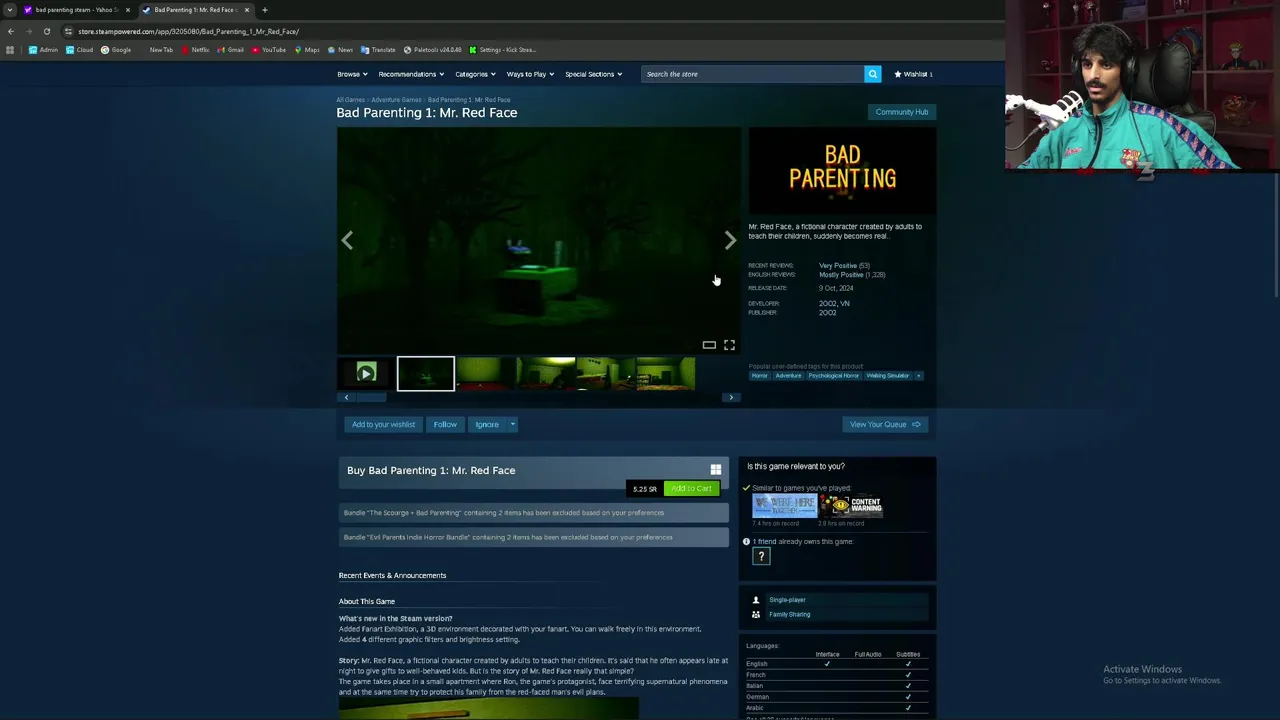Viewport: 1280px width, 720px height.
Task: Click the thumbnail strip scrollbar handle
Action: click(x=371, y=398)
